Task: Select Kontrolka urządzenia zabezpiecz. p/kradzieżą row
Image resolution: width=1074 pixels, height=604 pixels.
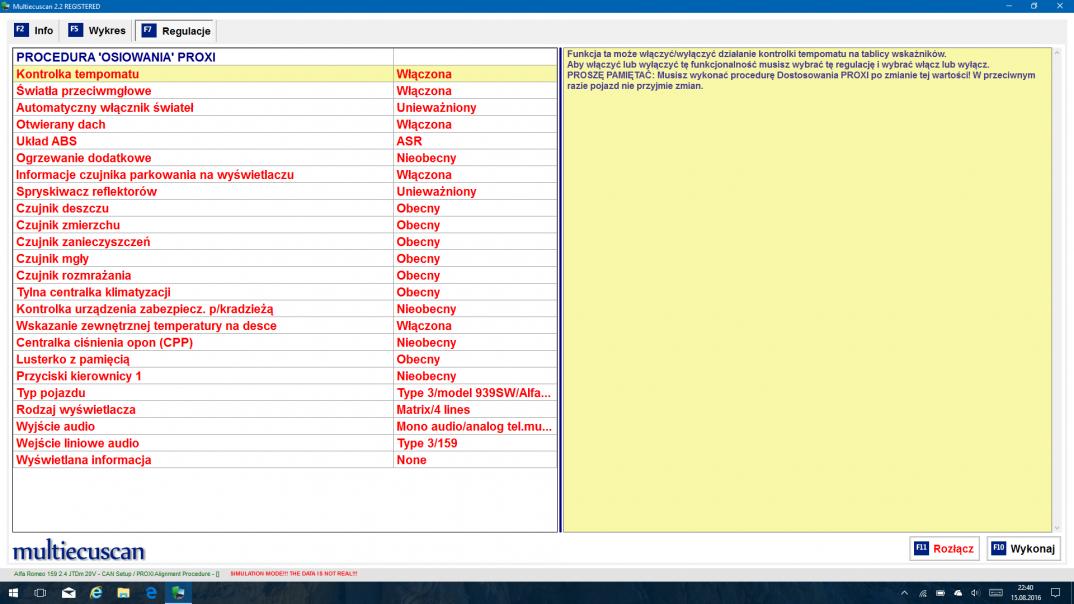Action: (285, 309)
